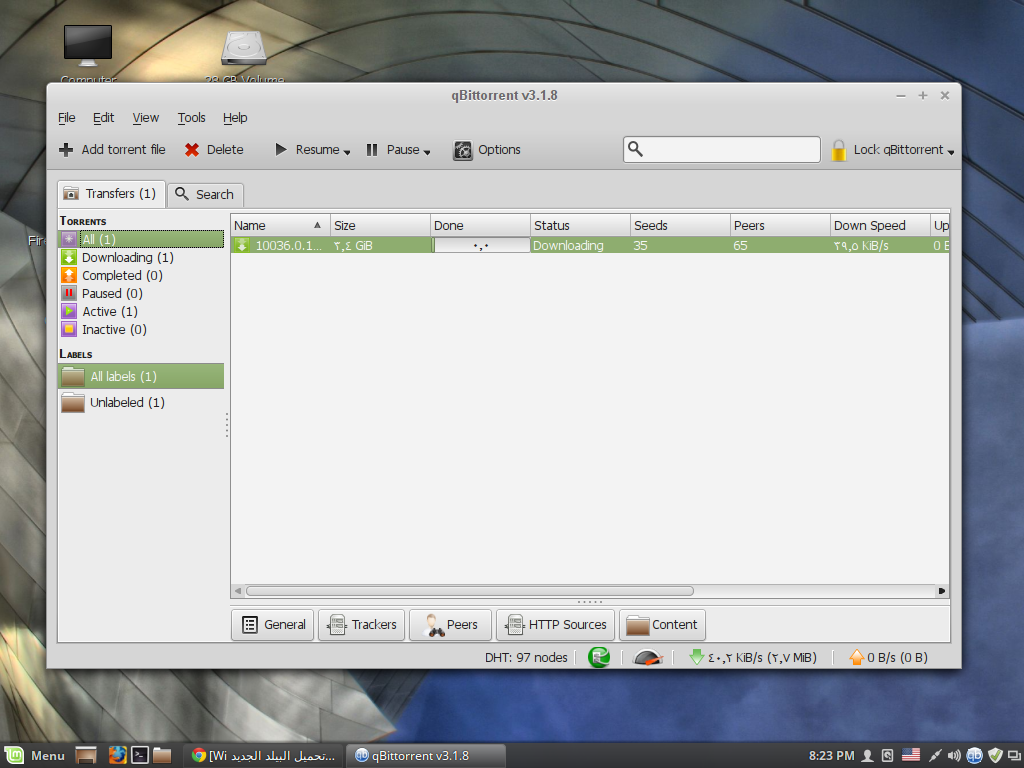The image size is (1024, 768).
Task: Click the qBittorrent tray icon
Action: (x=974, y=756)
